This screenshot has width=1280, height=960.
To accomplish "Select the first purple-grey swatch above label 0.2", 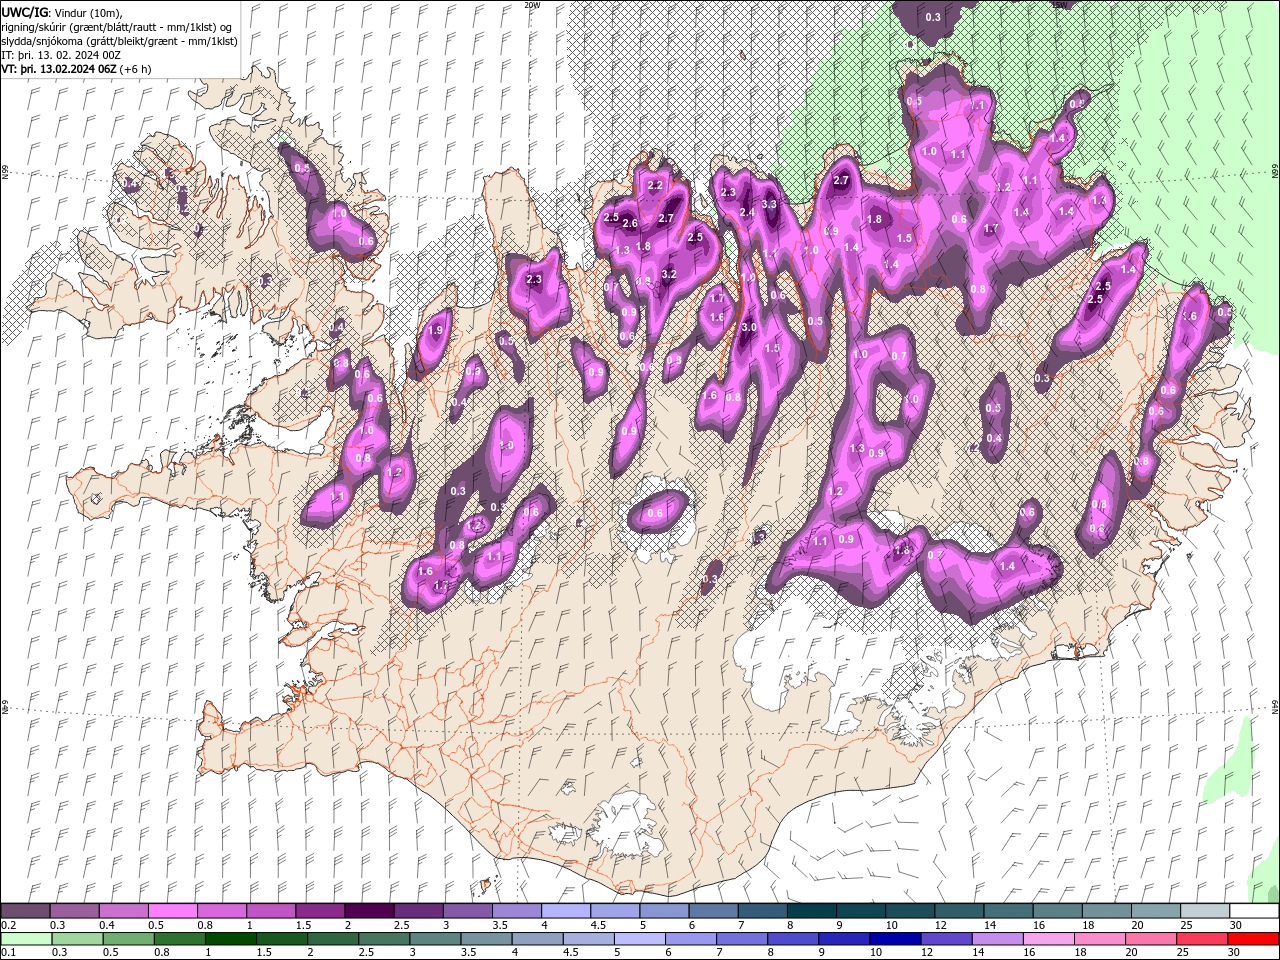I will pos(25,911).
